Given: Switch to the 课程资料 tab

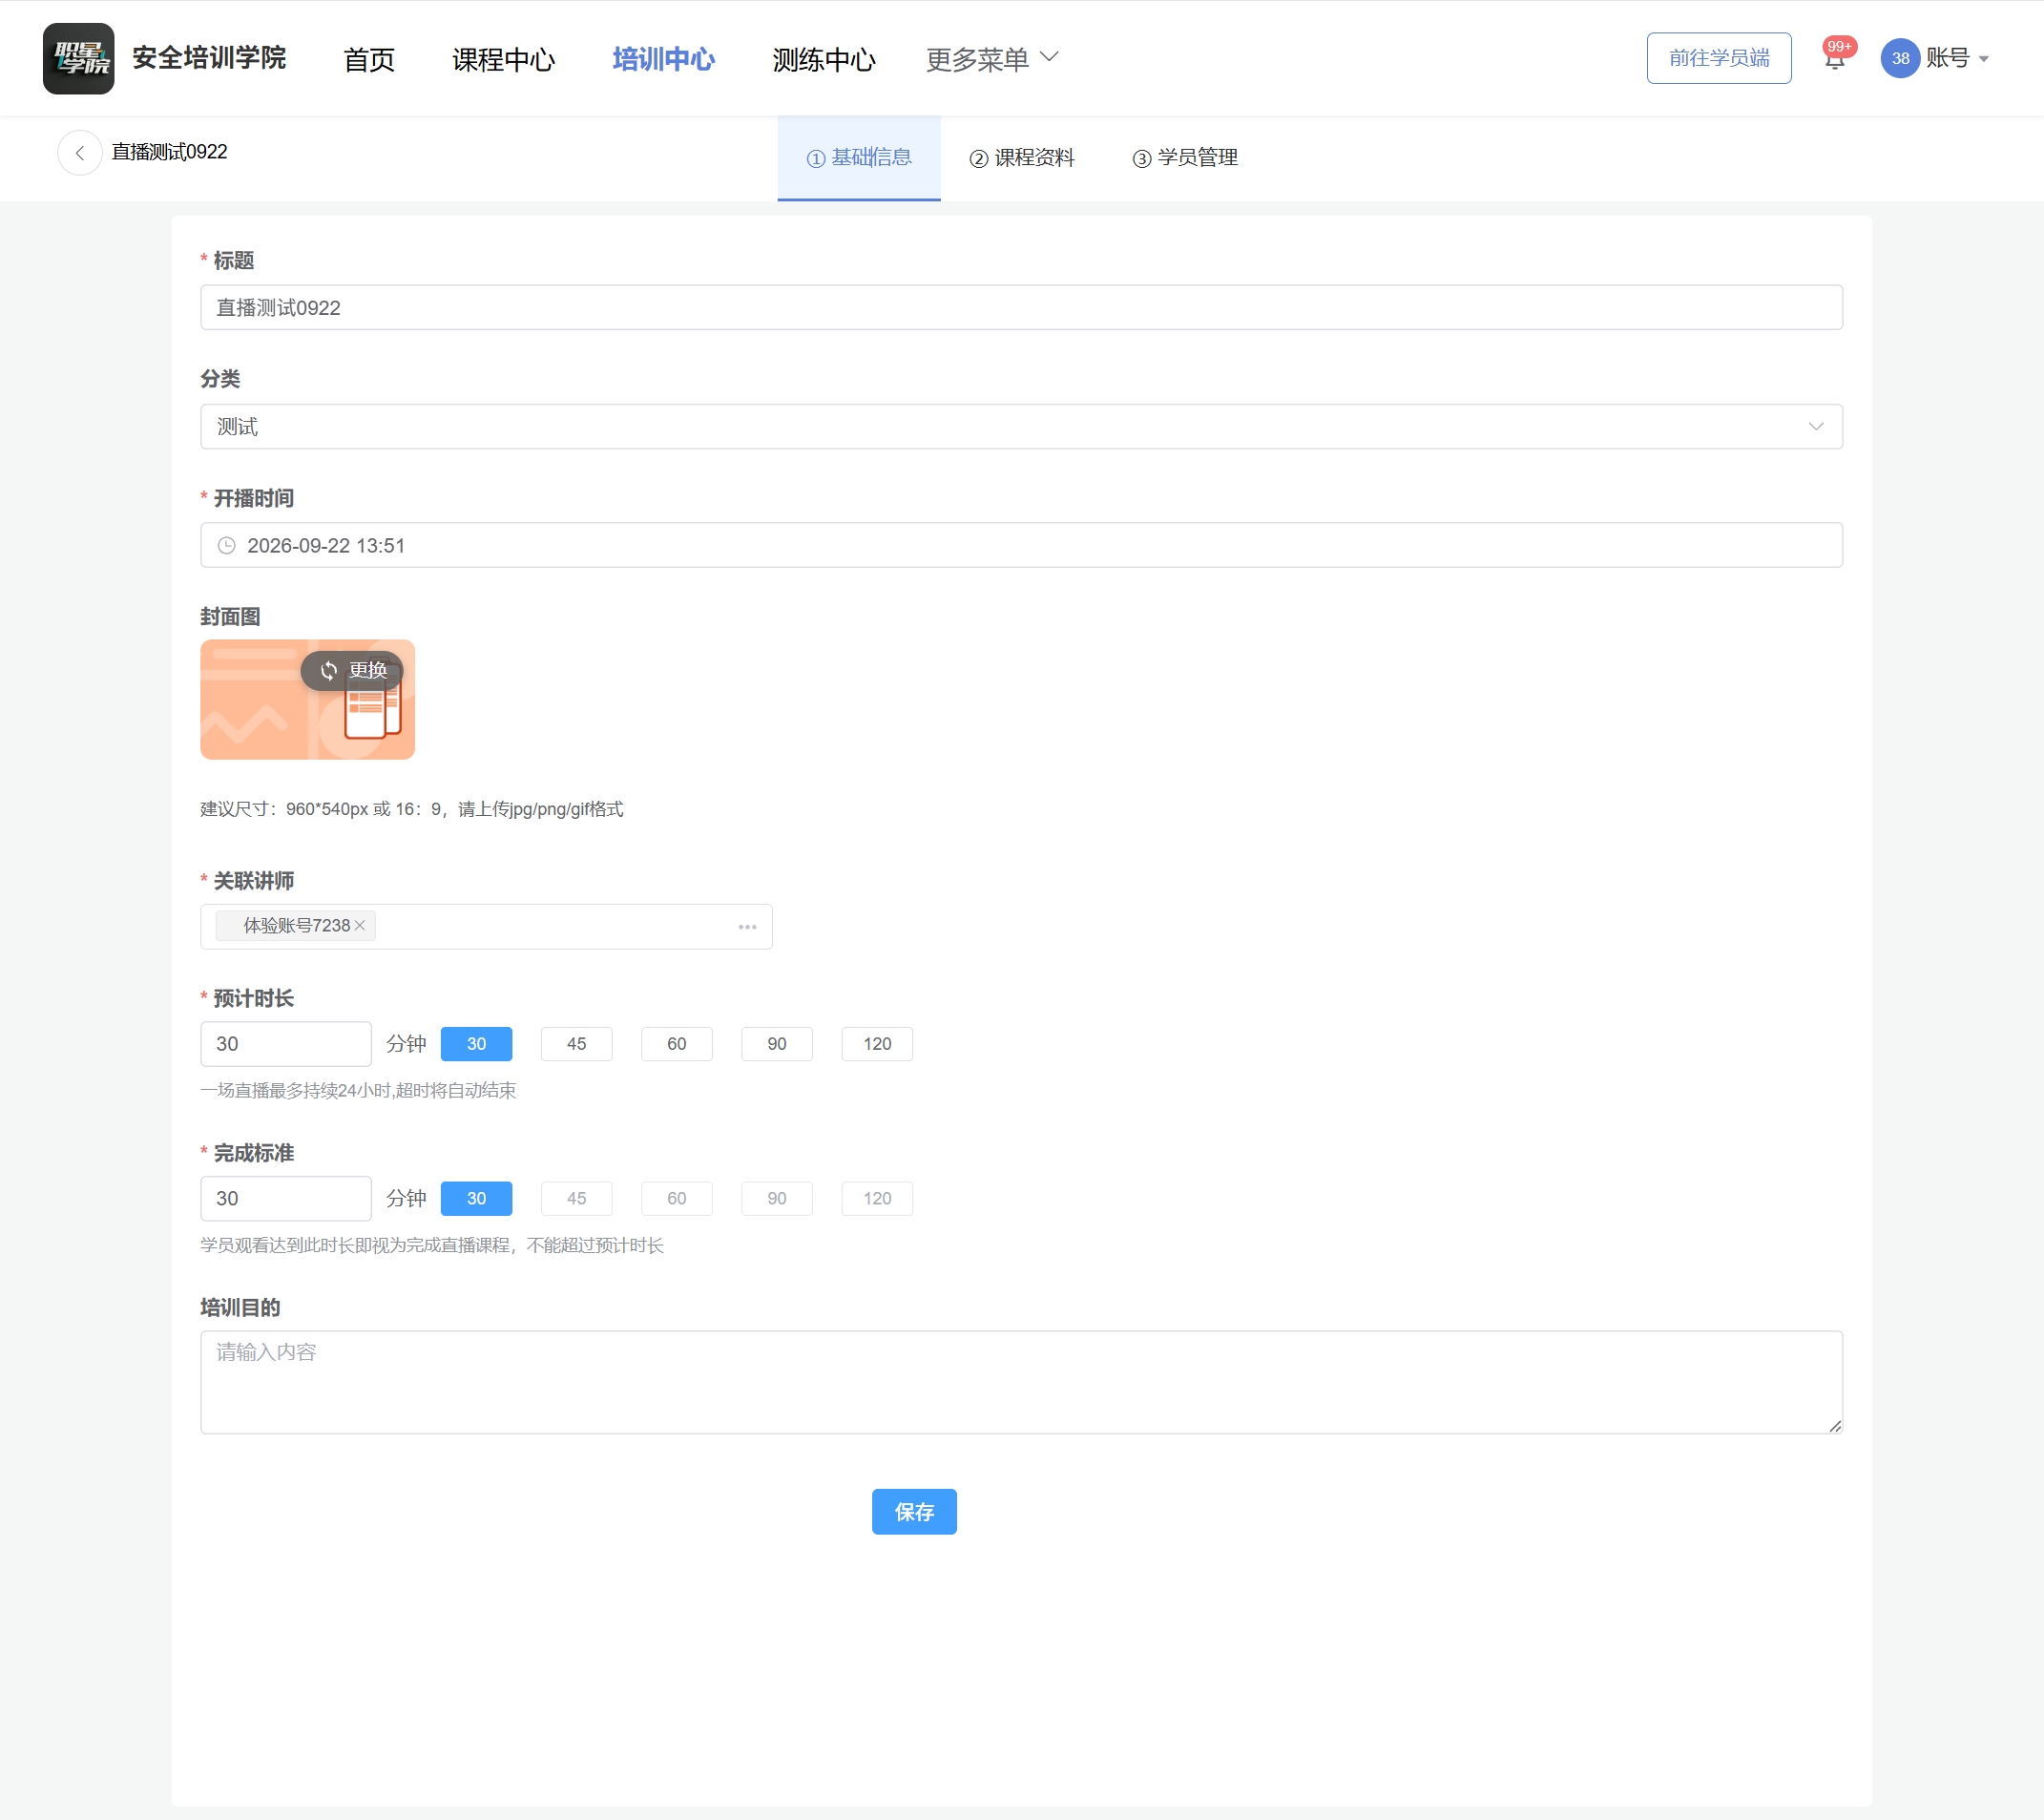Looking at the screenshot, I should pyautogui.click(x=1021, y=158).
